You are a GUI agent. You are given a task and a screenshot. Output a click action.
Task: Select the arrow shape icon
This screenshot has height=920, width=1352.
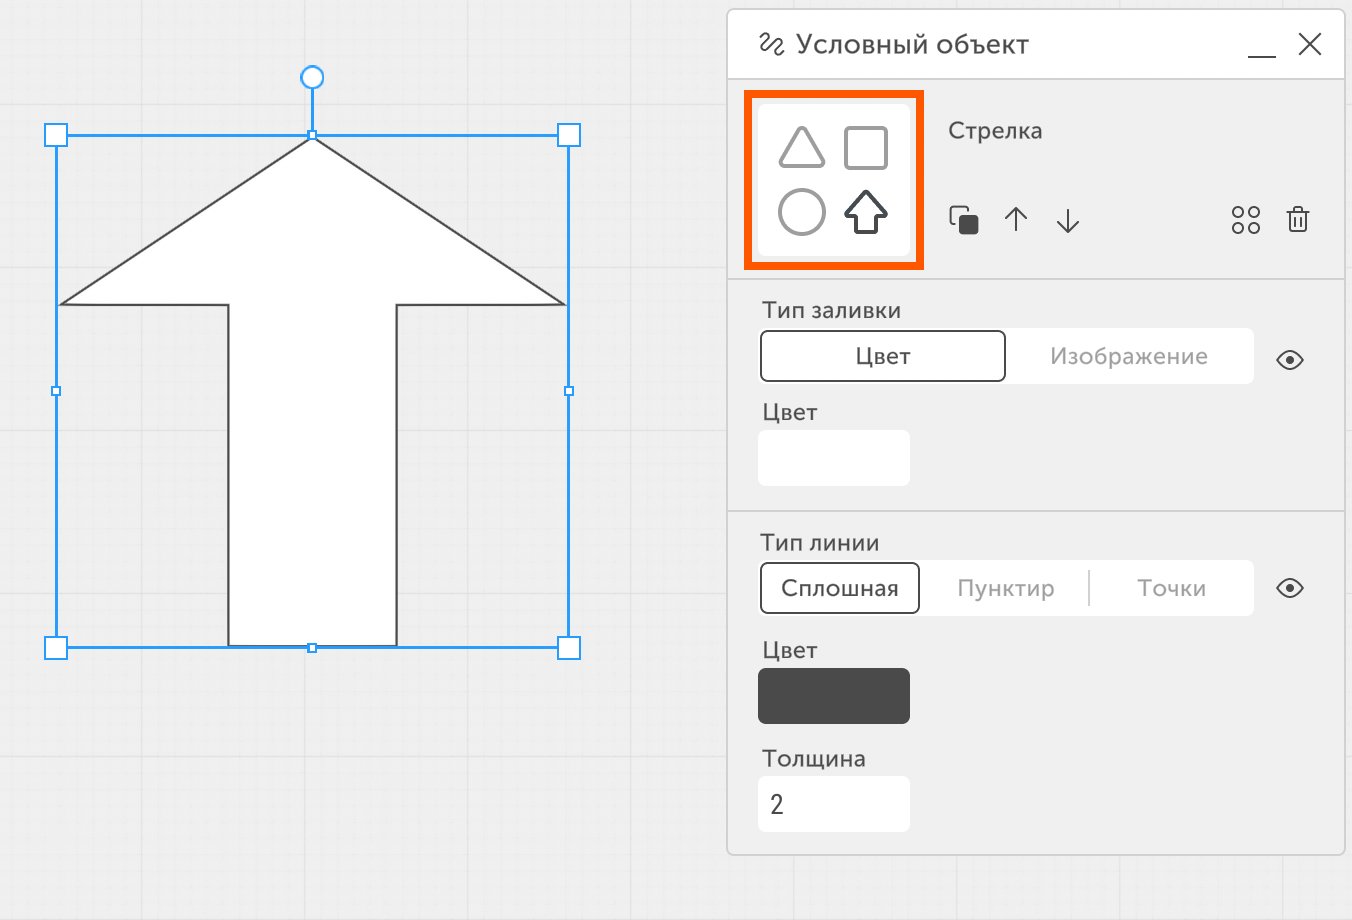coord(866,212)
